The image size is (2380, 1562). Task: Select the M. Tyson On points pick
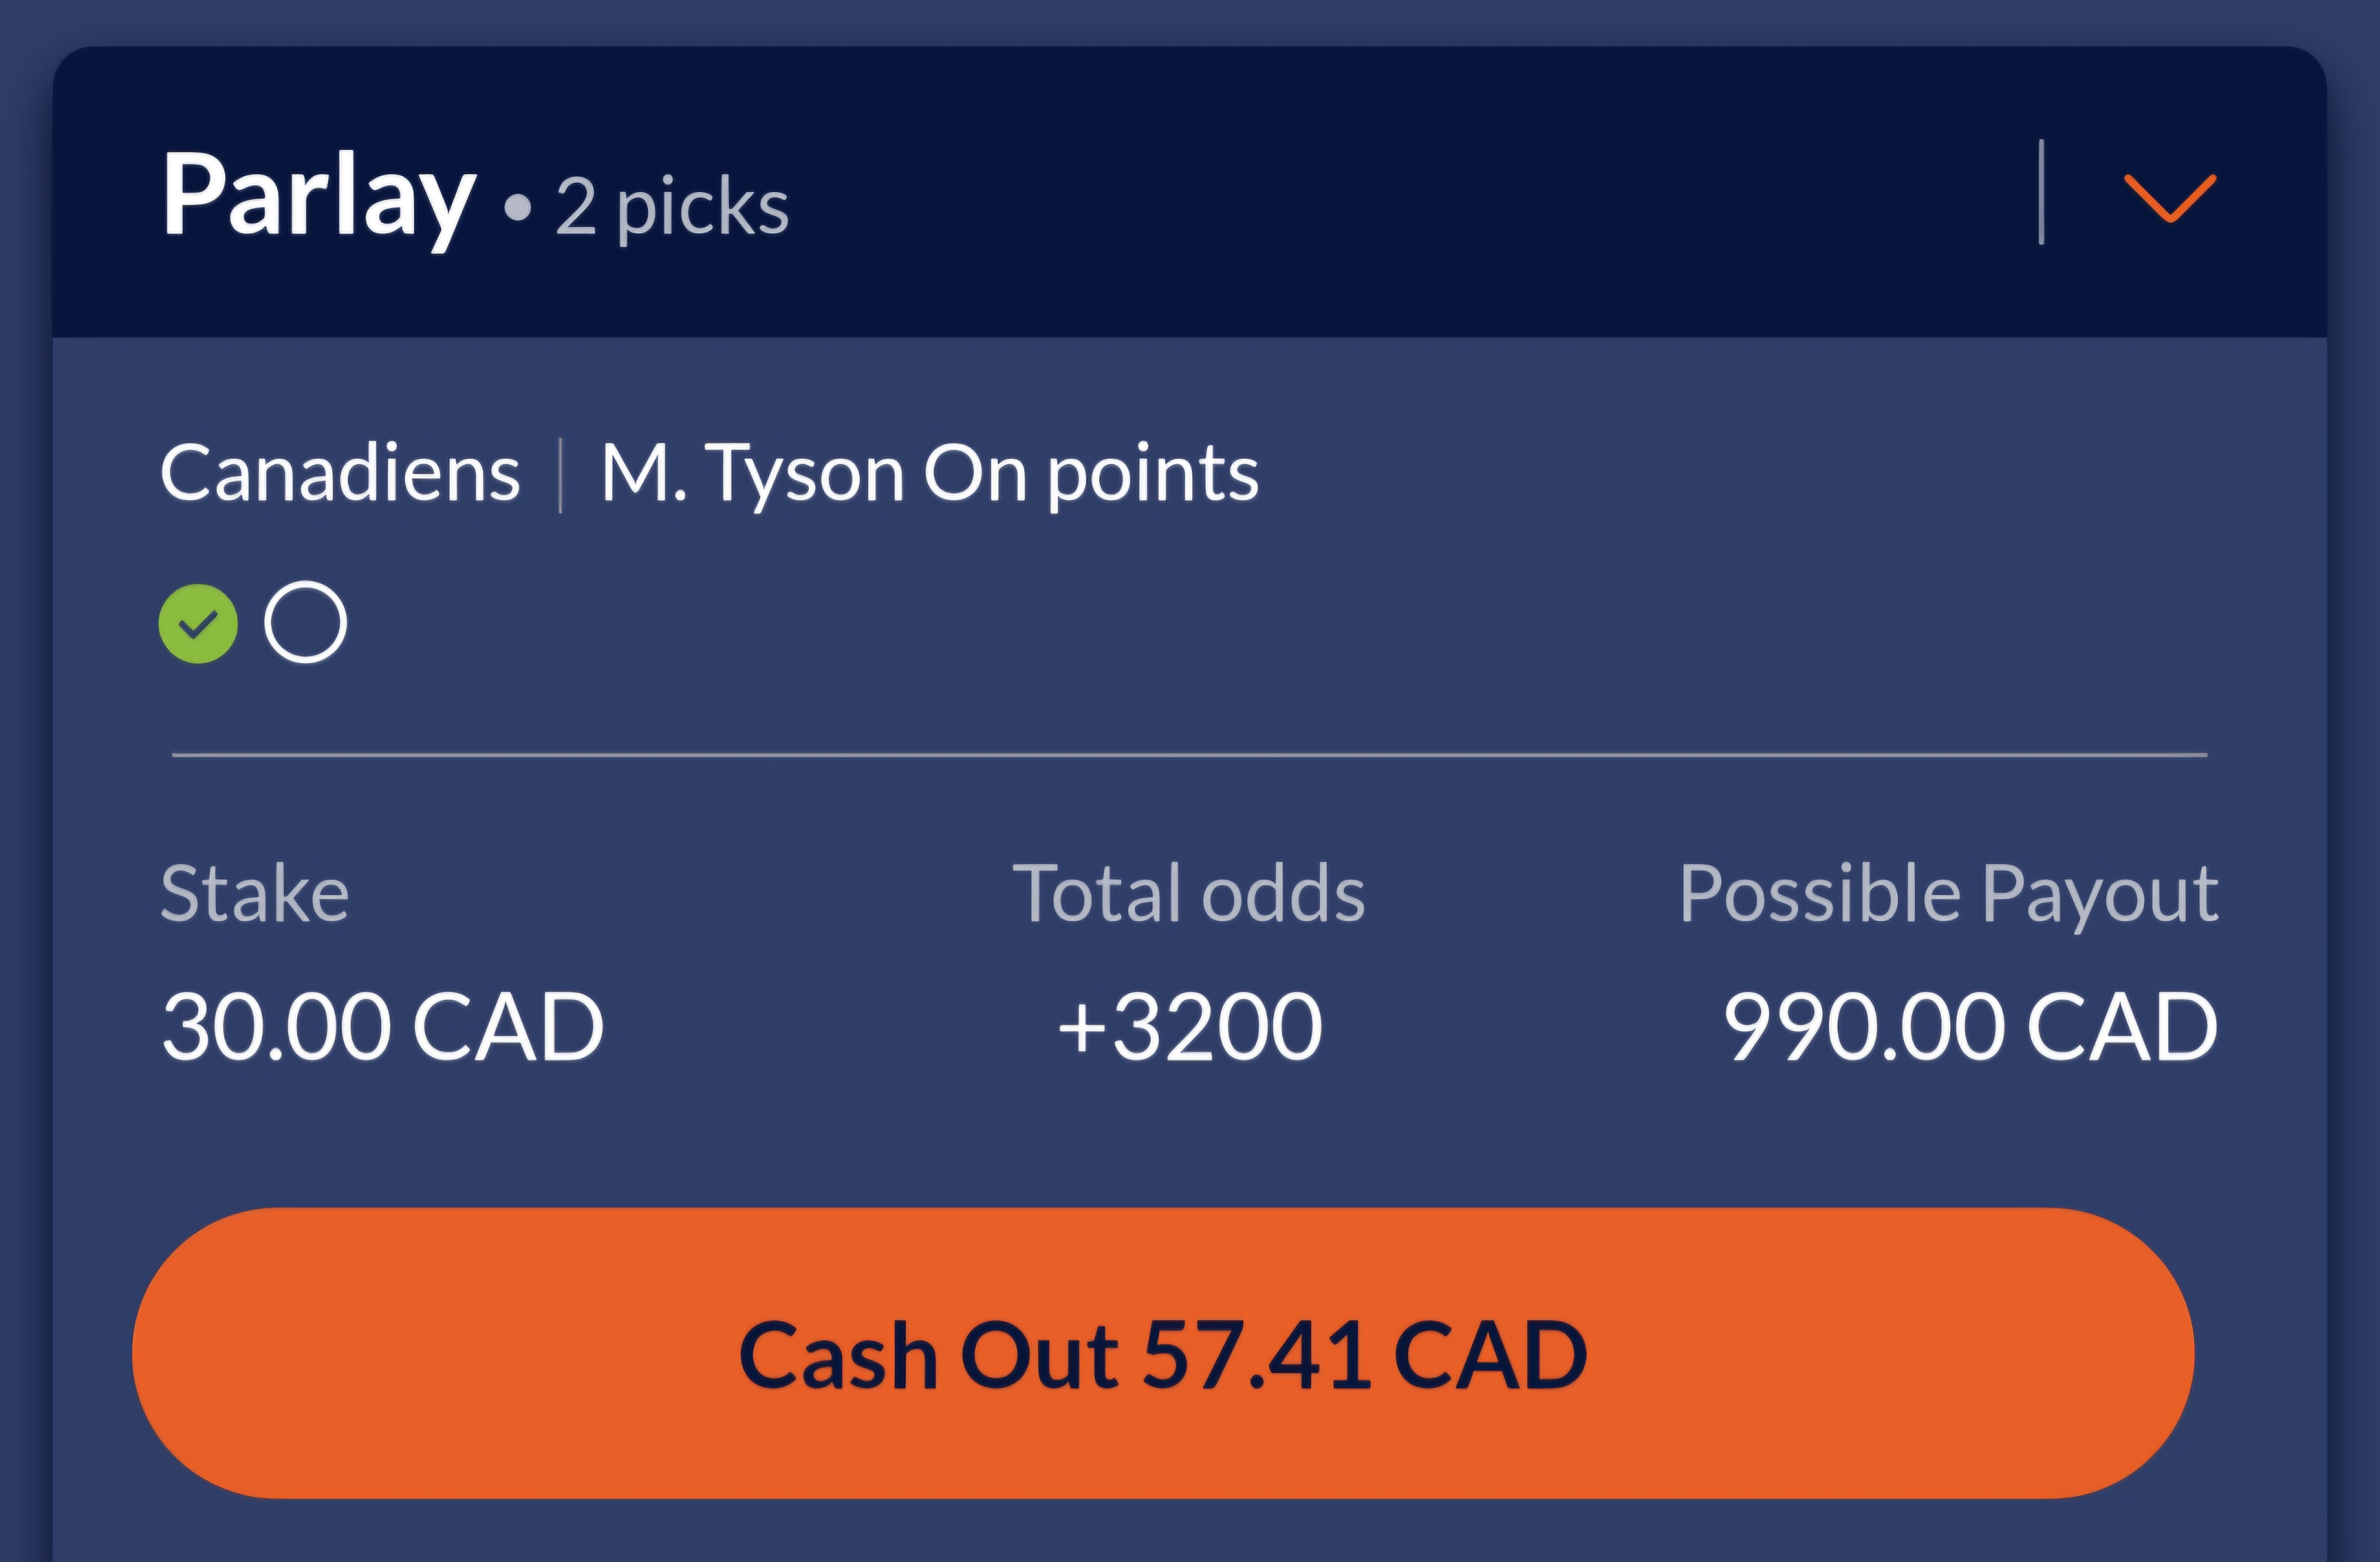(x=929, y=473)
